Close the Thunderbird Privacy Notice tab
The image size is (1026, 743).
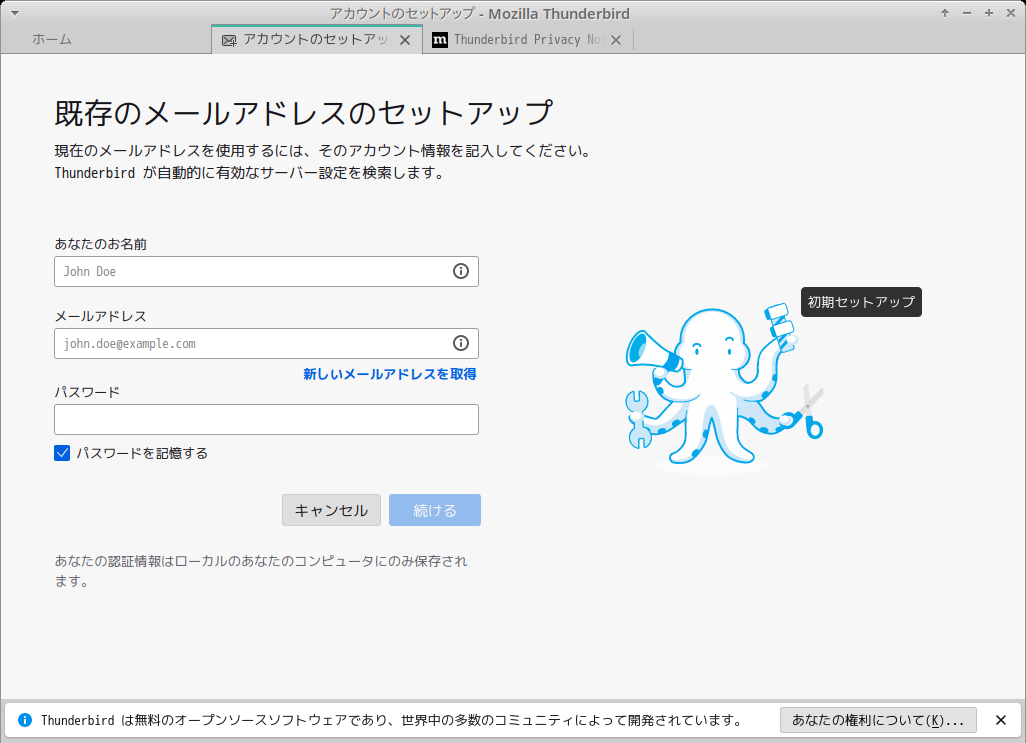pyautogui.click(x=616, y=41)
